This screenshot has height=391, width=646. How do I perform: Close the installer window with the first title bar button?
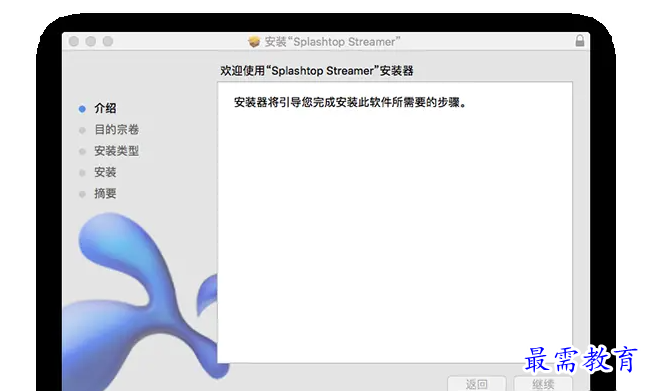coord(74,41)
